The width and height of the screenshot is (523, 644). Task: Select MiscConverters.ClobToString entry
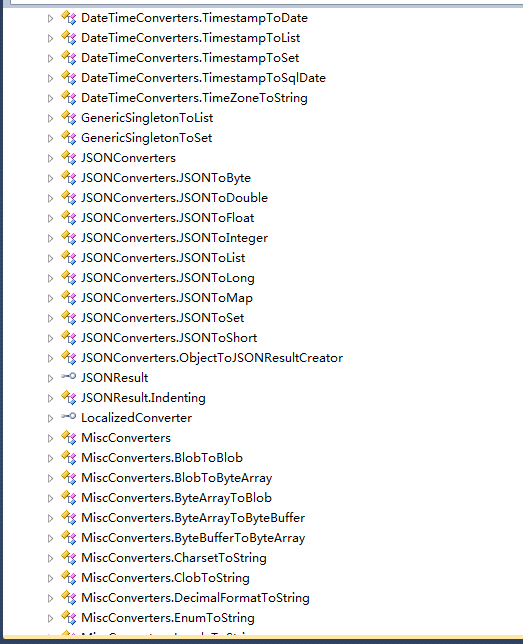tap(165, 577)
